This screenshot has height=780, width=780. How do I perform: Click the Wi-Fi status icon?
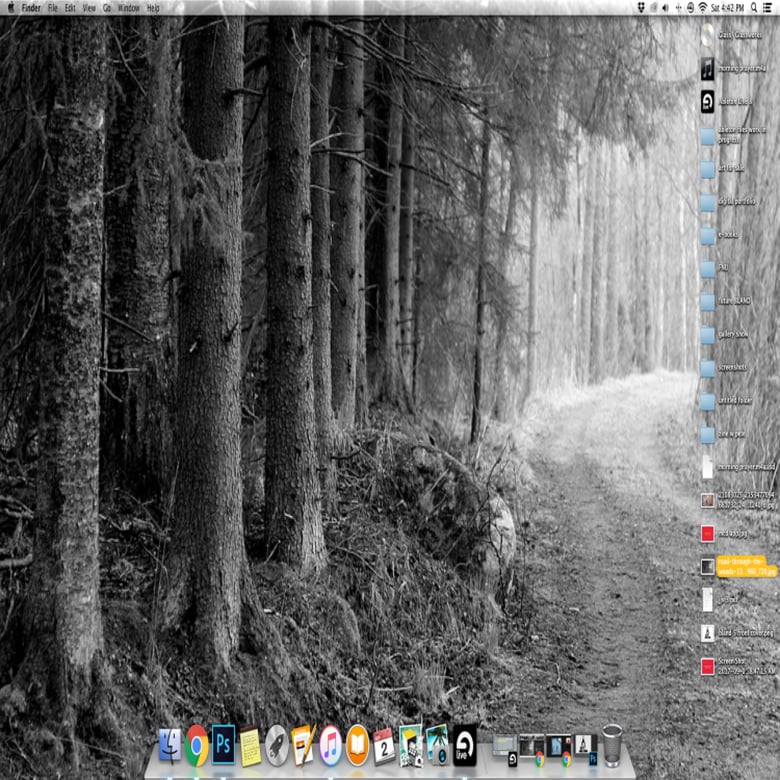coord(702,7)
